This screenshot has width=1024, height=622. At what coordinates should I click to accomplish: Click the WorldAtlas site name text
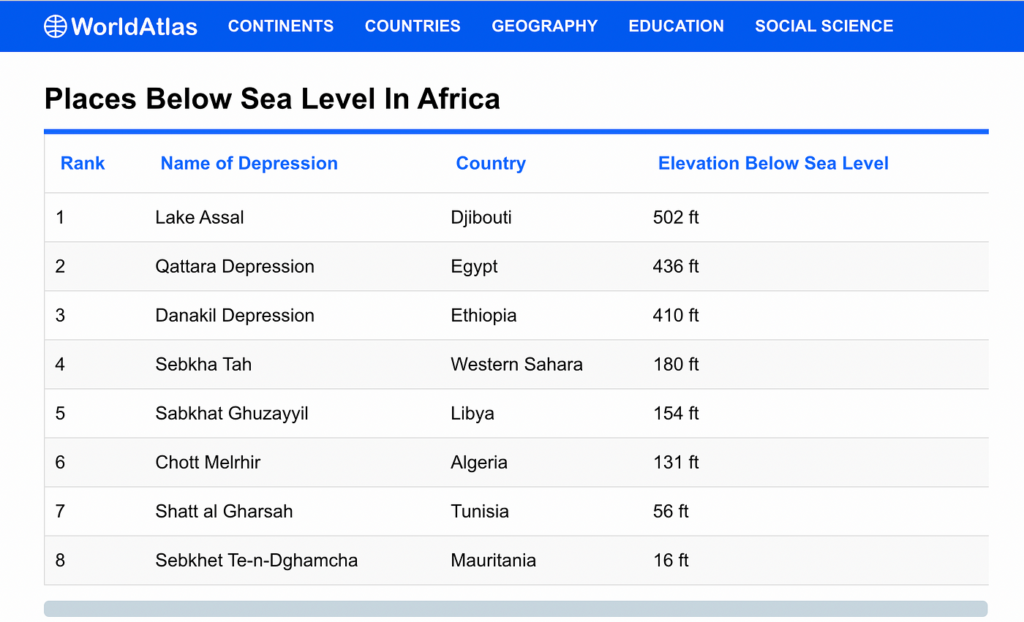[134, 26]
